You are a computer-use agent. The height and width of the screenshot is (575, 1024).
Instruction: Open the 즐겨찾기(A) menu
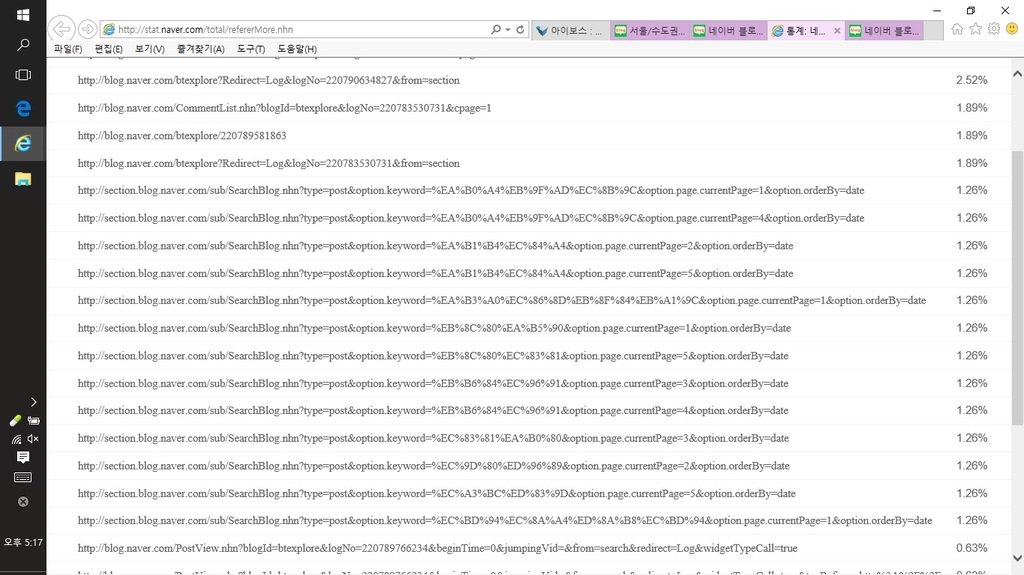point(200,49)
